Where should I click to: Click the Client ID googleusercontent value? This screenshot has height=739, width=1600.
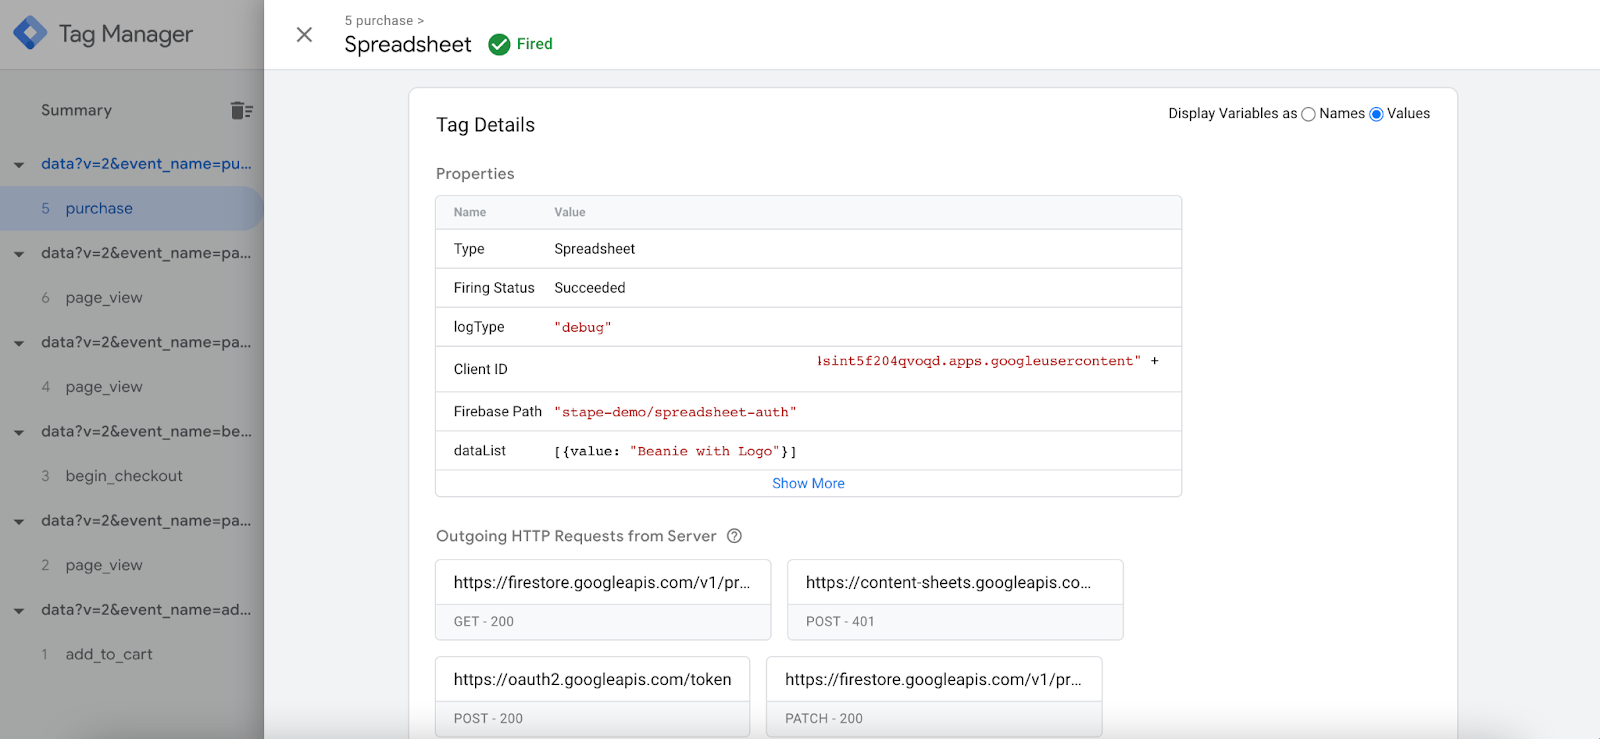click(978, 361)
